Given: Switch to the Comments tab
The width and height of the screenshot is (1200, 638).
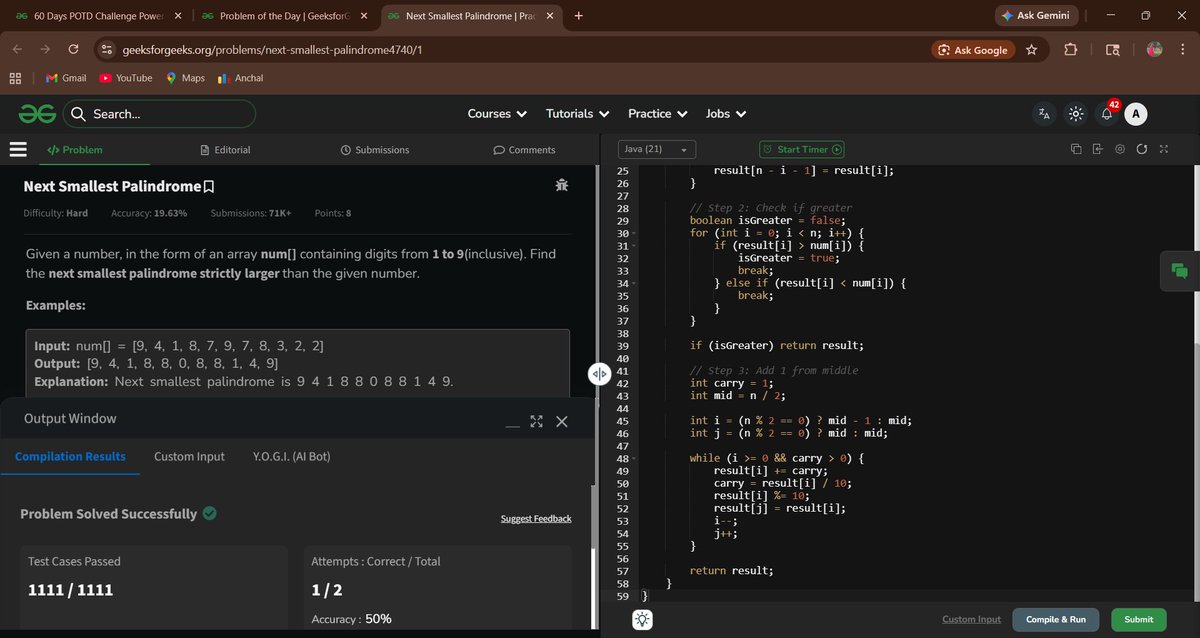Looking at the screenshot, I should pos(525,150).
